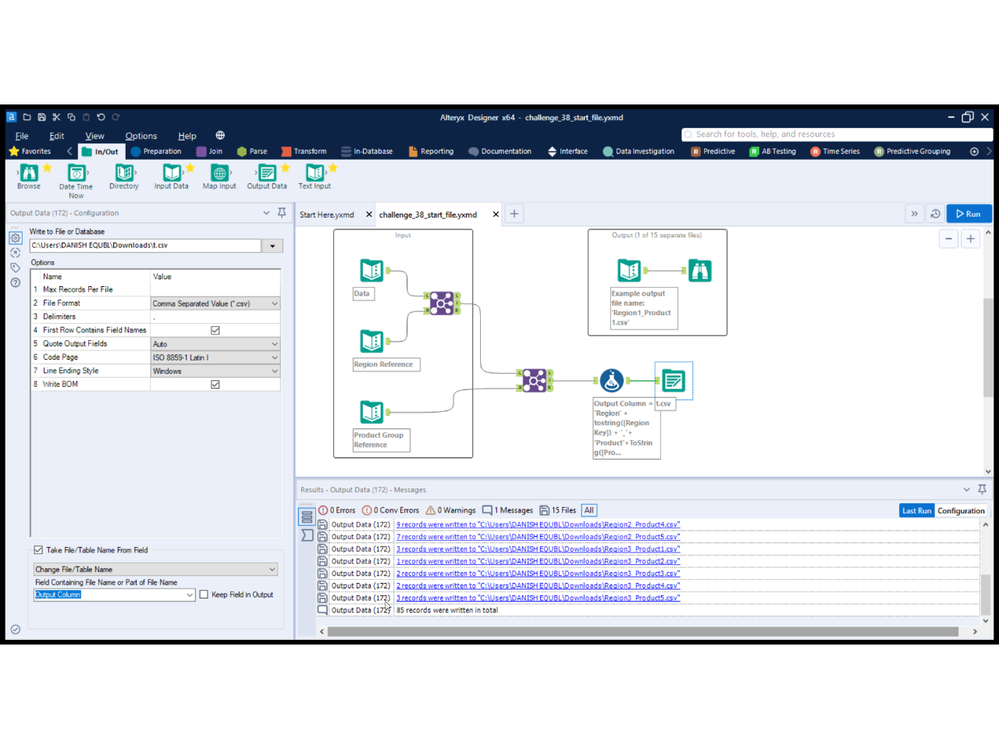Select the Formula tool on canvas
The height and width of the screenshot is (749, 999).
612,380
